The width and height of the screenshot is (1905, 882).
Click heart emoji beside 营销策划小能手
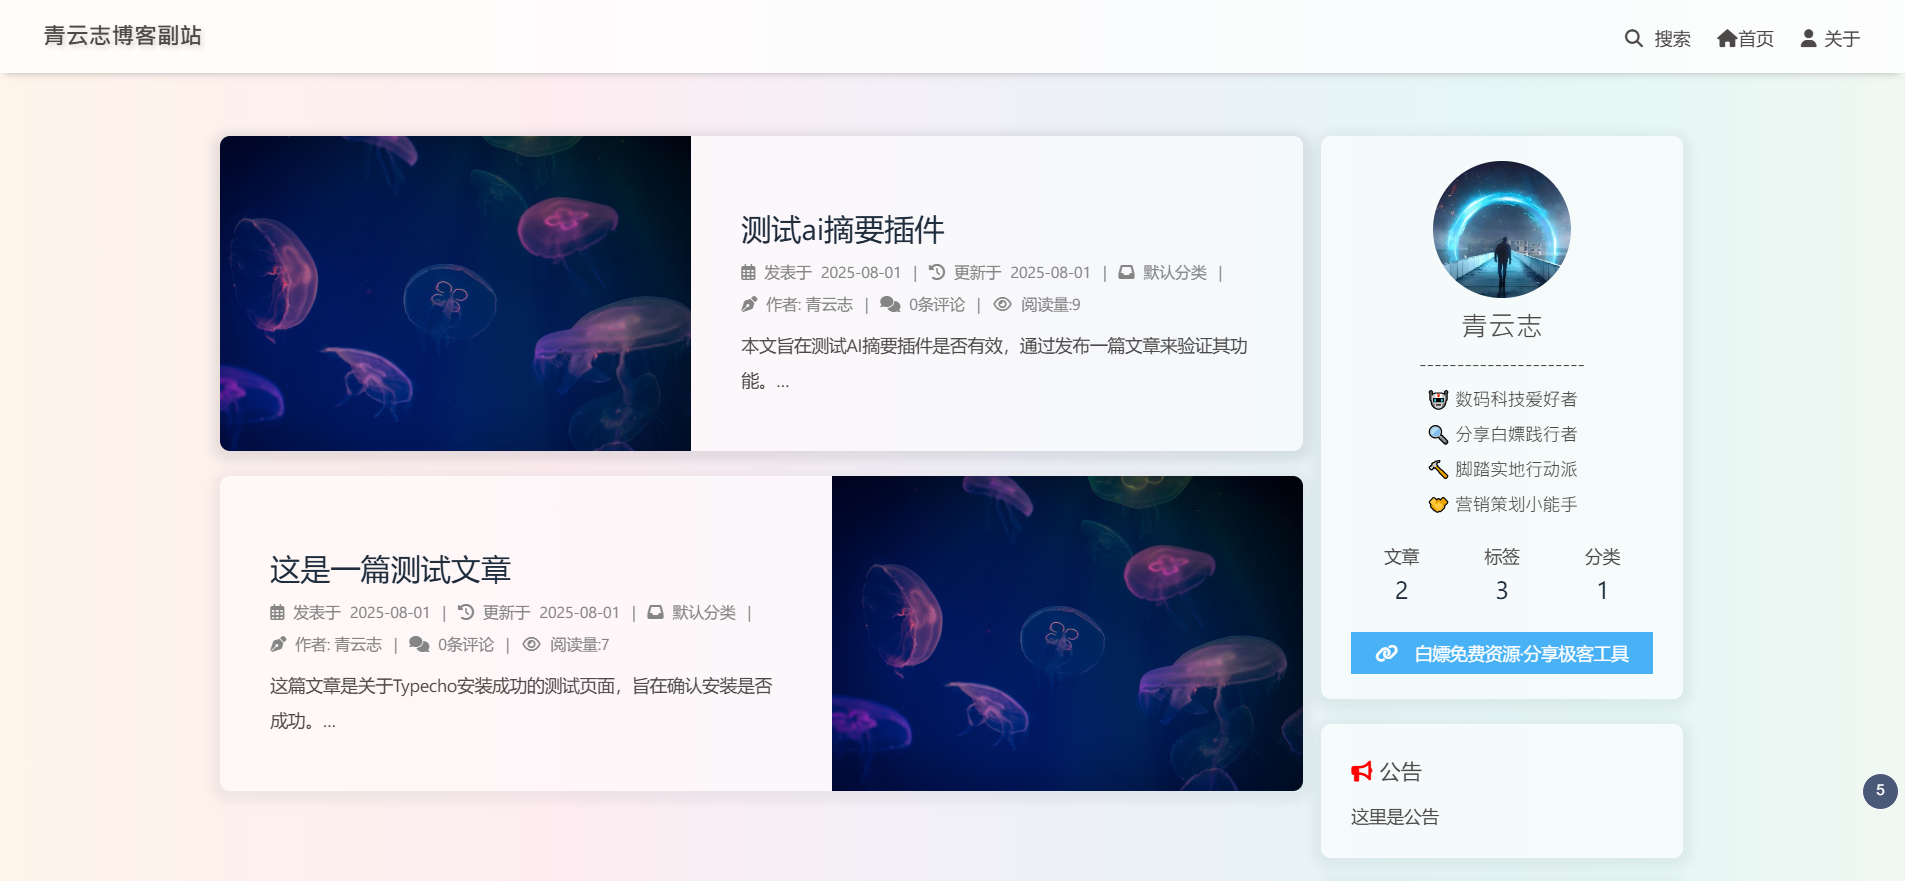(1438, 504)
